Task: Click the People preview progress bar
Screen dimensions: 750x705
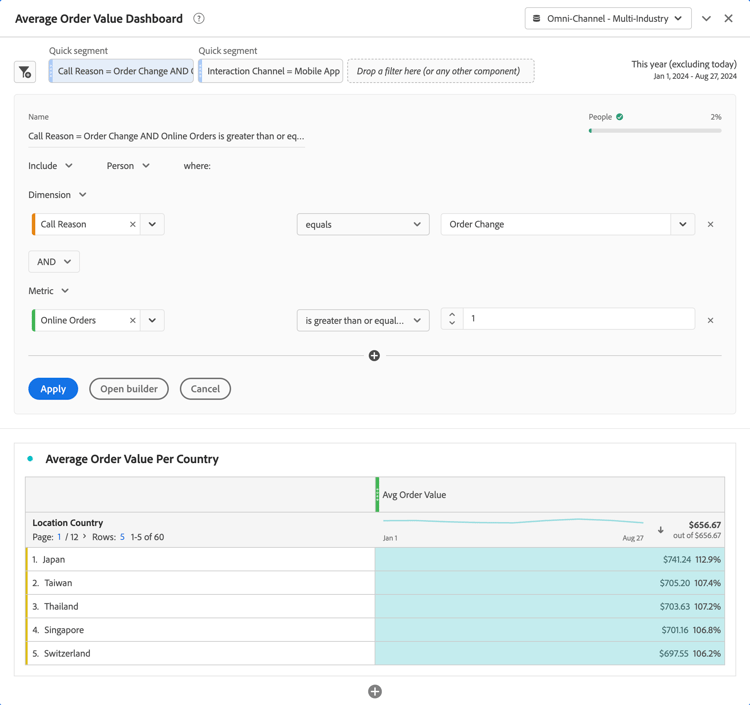Action: coord(655,131)
